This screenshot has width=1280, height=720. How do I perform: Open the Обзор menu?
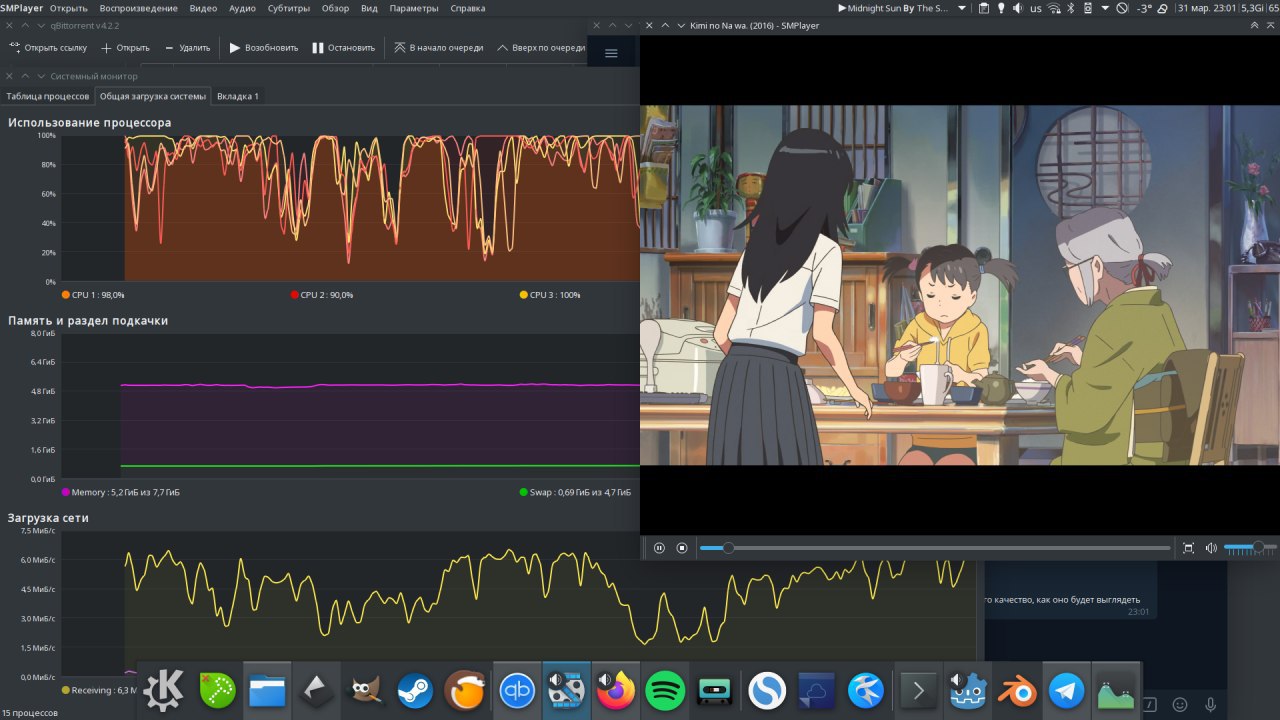click(335, 8)
